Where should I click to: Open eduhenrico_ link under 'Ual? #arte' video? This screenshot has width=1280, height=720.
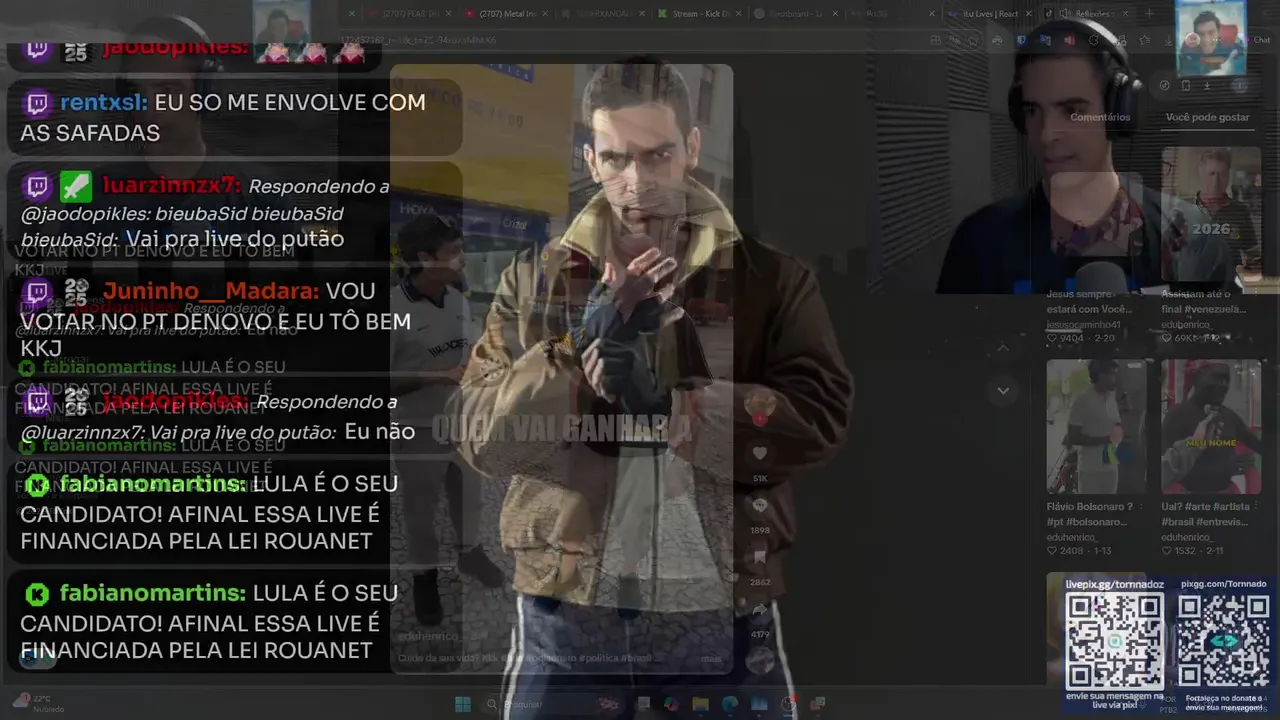point(1189,537)
